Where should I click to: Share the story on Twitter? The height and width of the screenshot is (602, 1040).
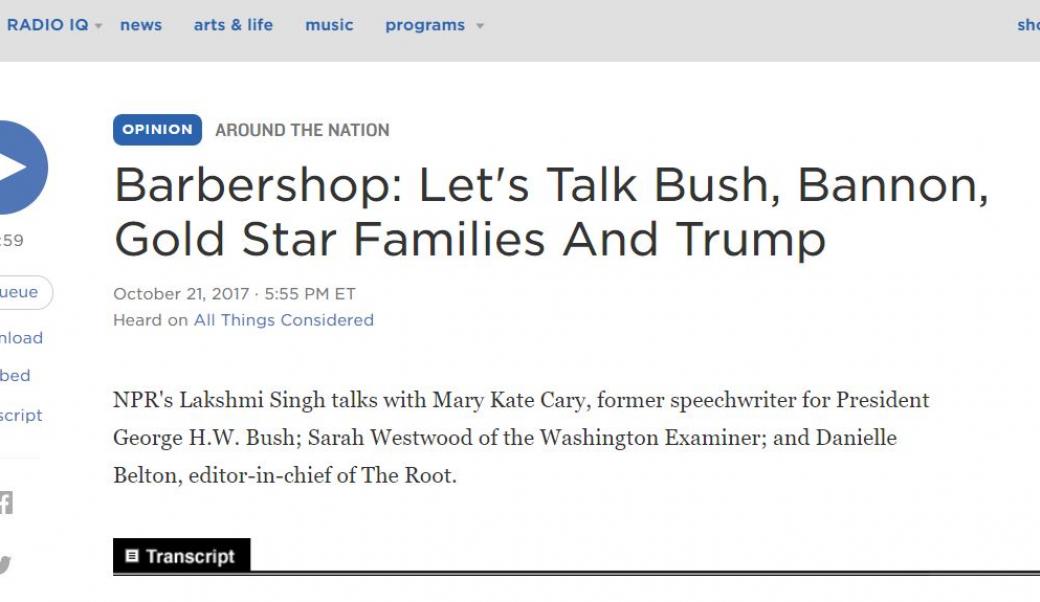8,562
